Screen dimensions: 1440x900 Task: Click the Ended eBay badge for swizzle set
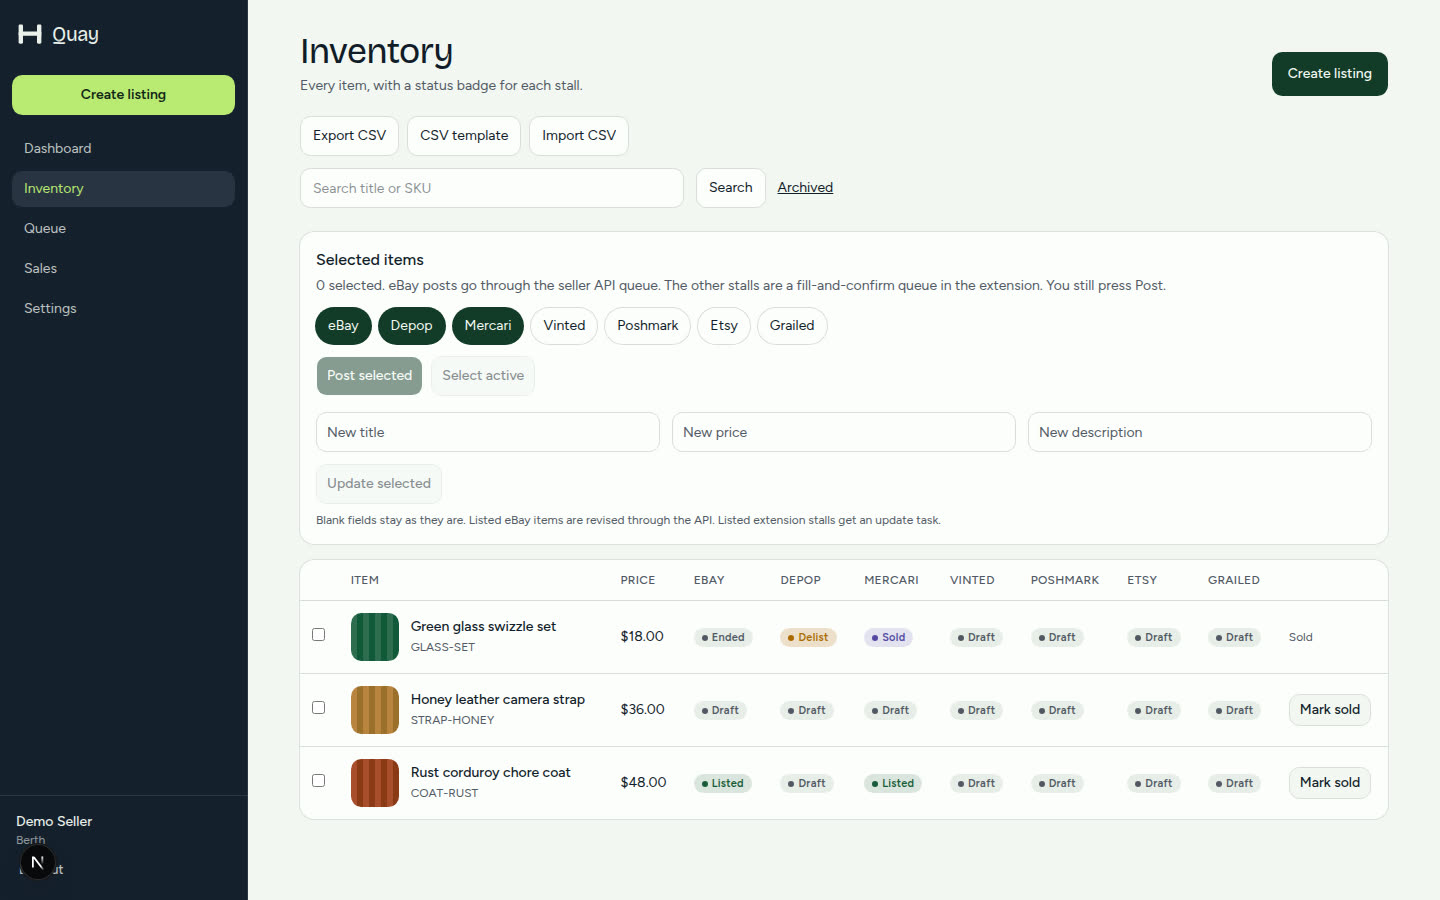723,637
